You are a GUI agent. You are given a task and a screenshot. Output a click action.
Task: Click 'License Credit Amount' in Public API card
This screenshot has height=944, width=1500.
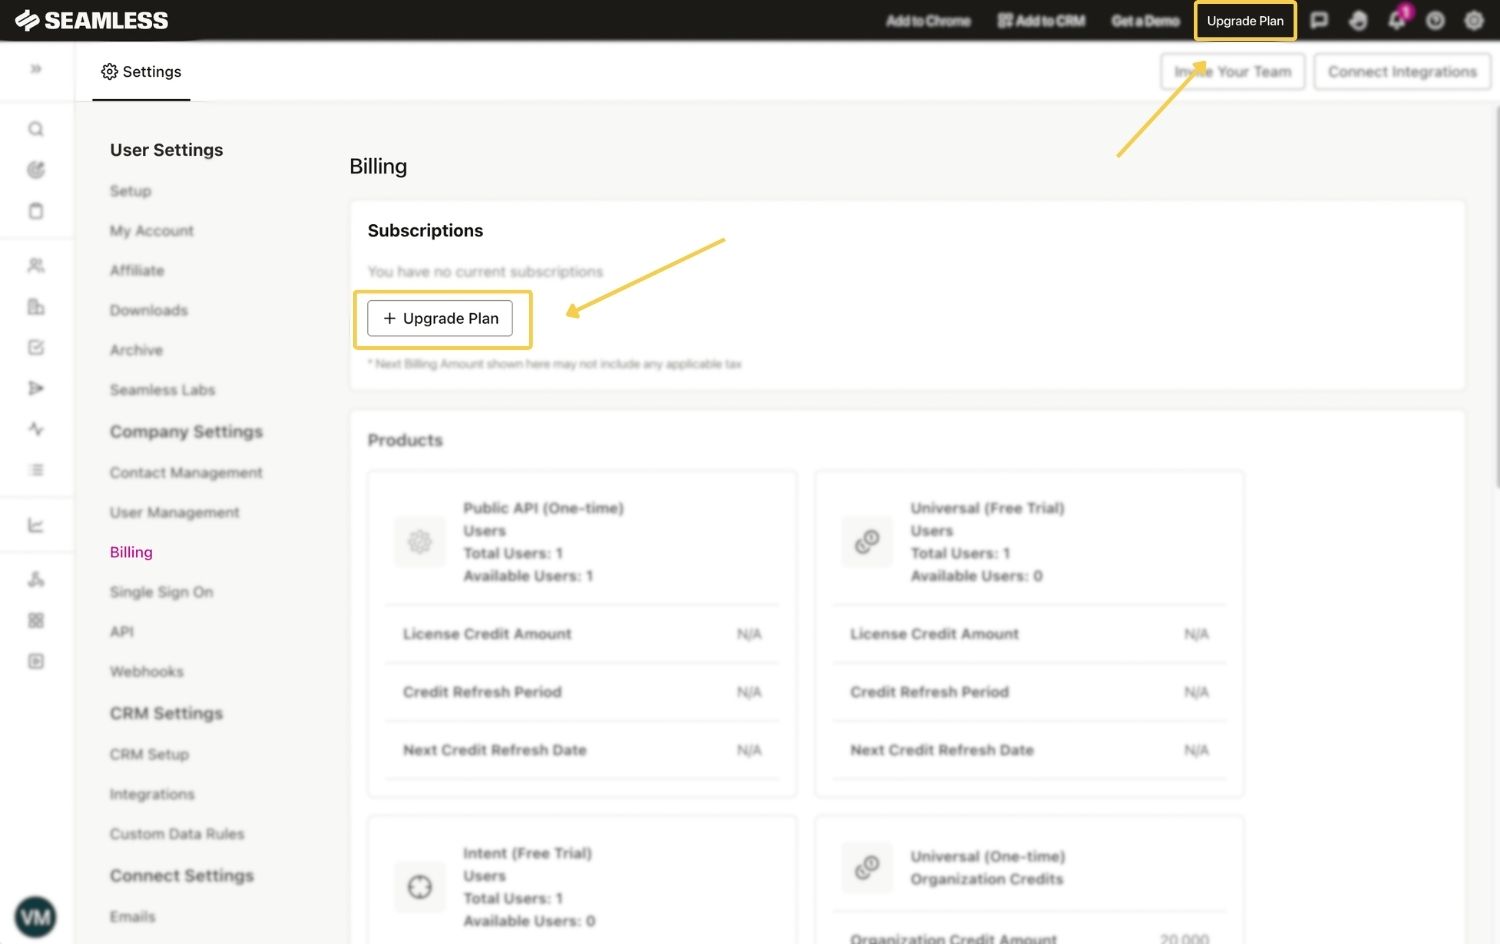point(487,634)
